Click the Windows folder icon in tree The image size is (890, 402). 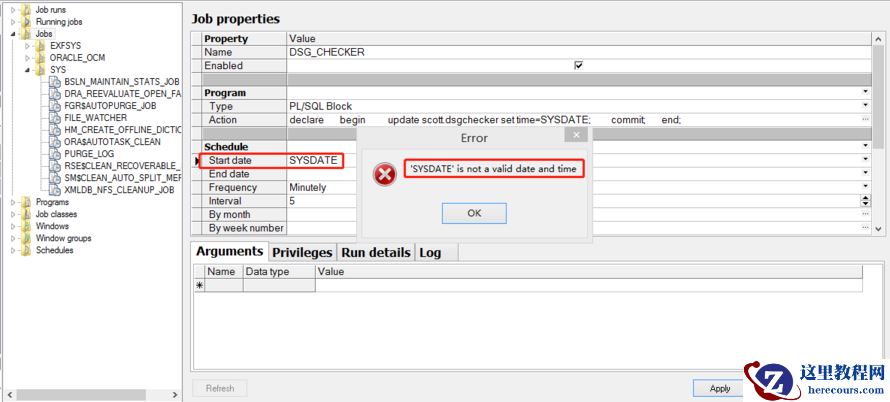pyautogui.click(x=26, y=226)
